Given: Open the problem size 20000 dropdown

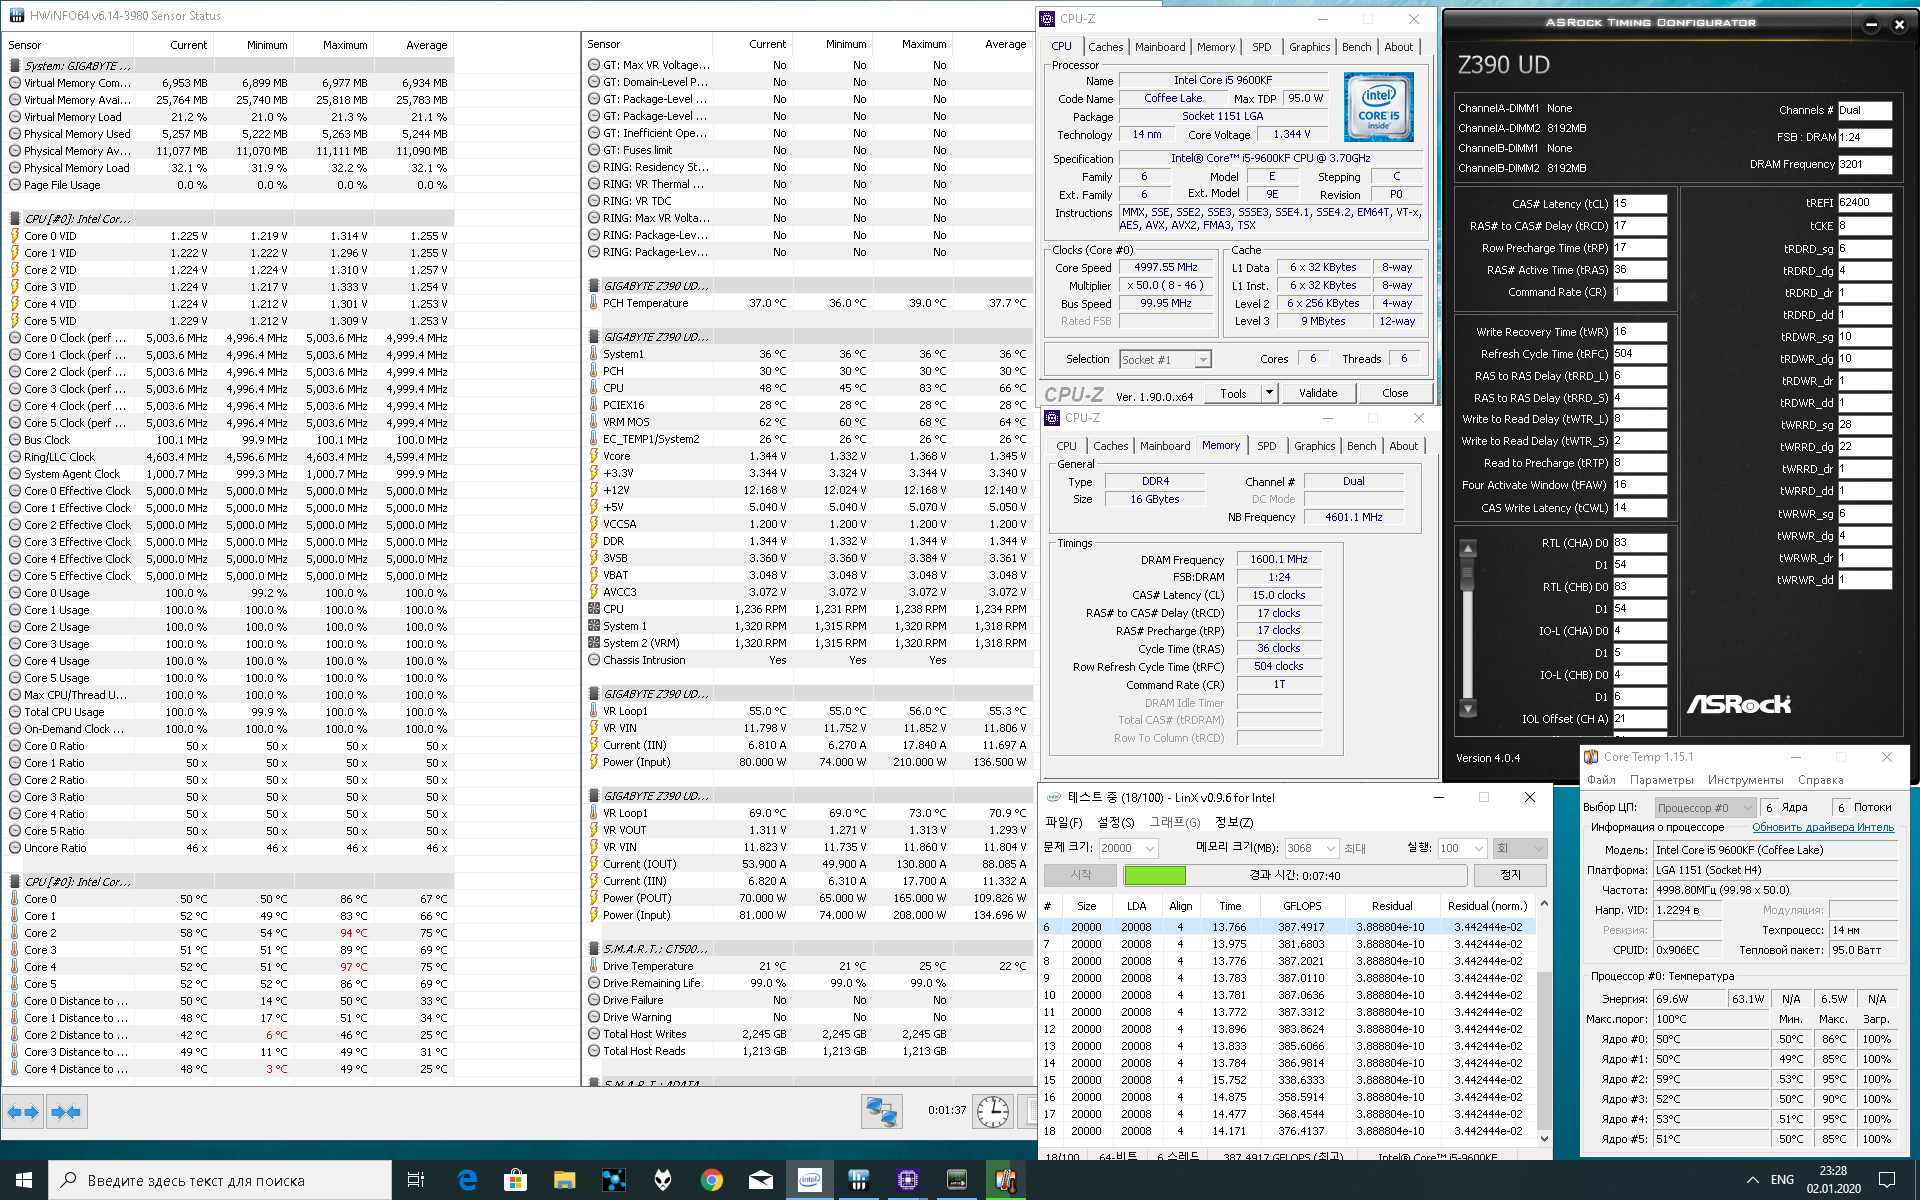Looking at the screenshot, I should click(1150, 848).
